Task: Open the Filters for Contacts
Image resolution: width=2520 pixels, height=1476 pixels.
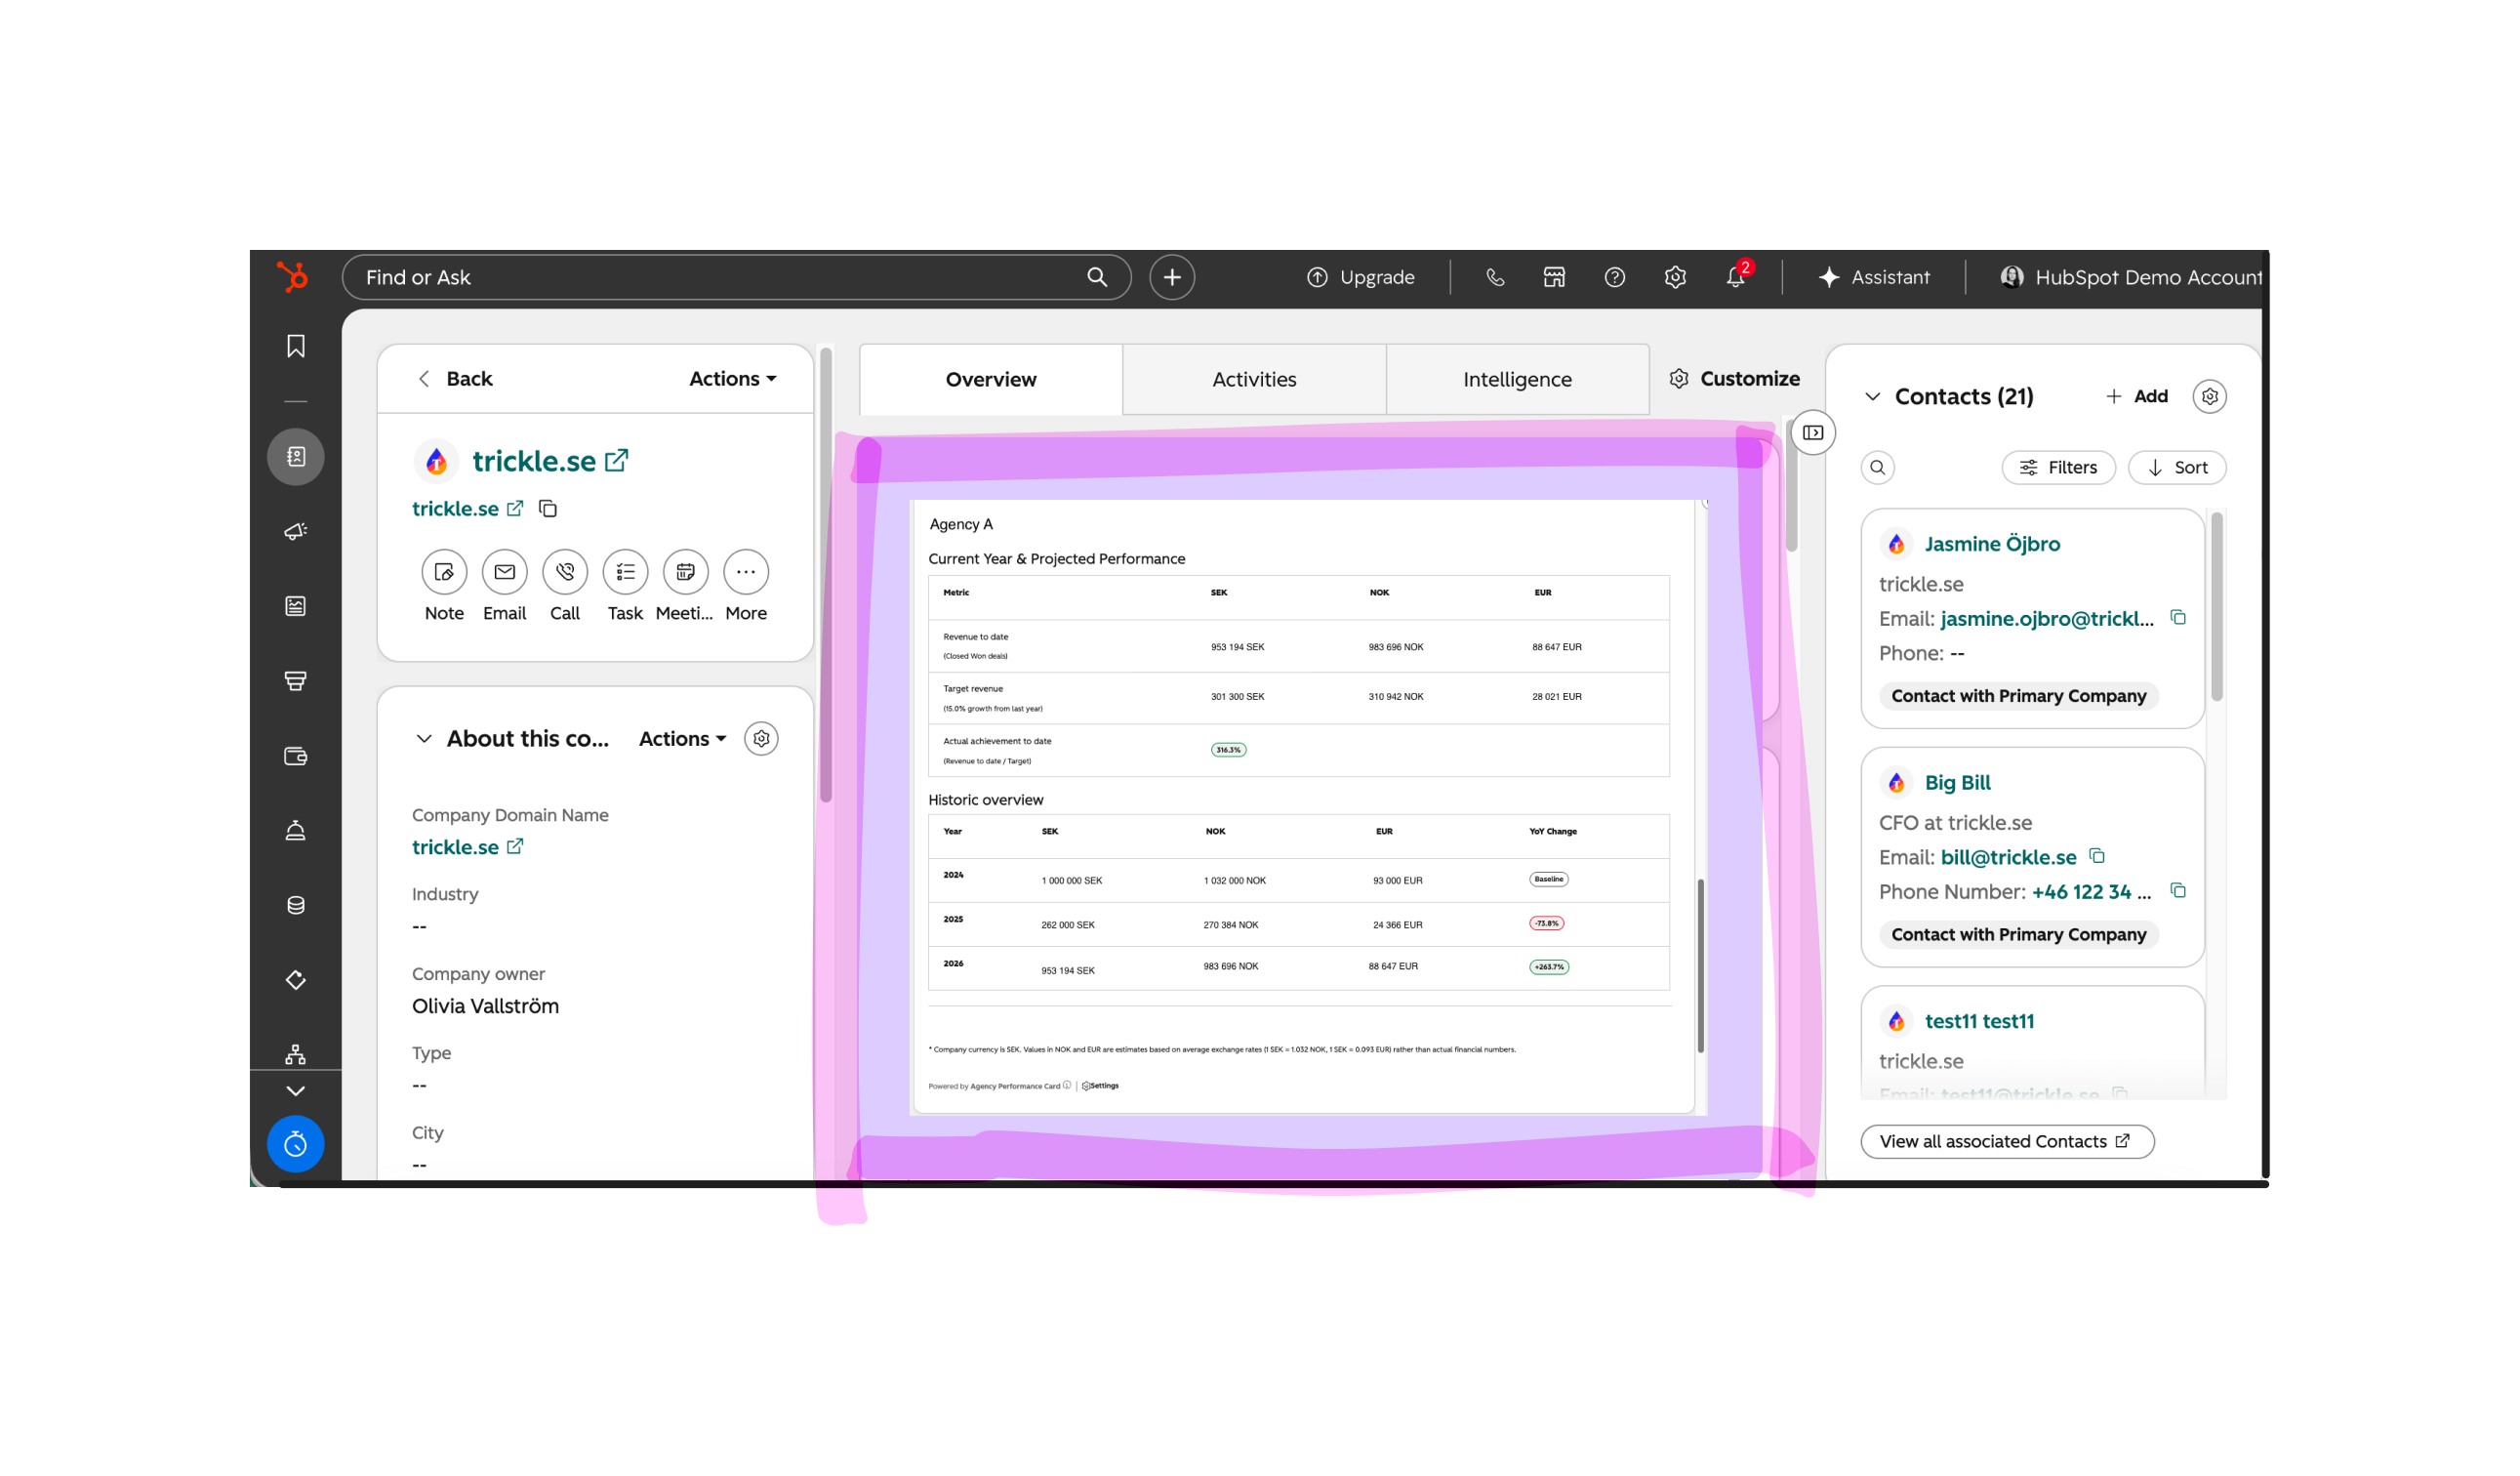Action: (2058, 468)
